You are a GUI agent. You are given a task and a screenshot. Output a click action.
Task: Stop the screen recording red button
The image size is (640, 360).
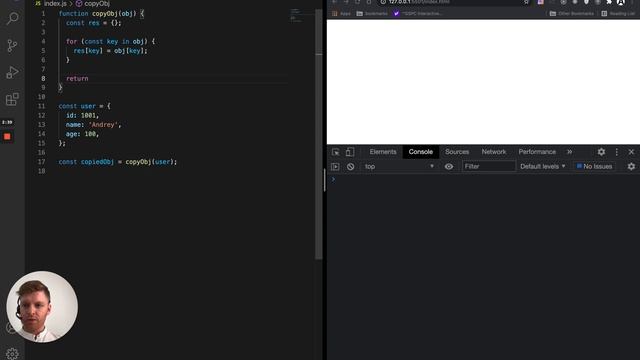[7, 137]
